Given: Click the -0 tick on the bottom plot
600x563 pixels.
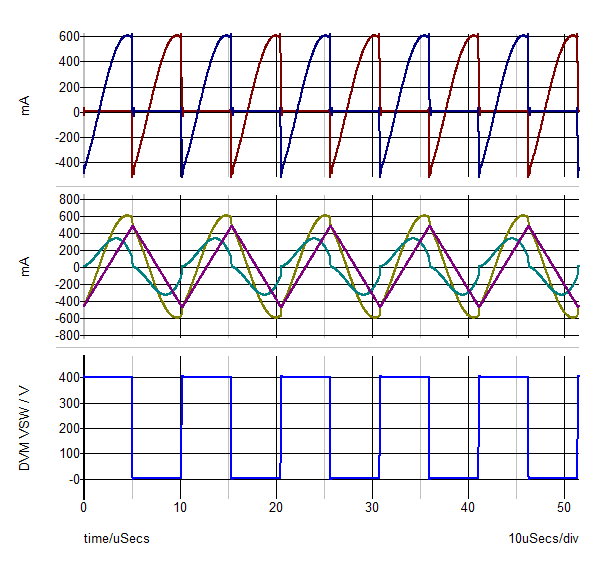Looking at the screenshot, I should point(70,479).
